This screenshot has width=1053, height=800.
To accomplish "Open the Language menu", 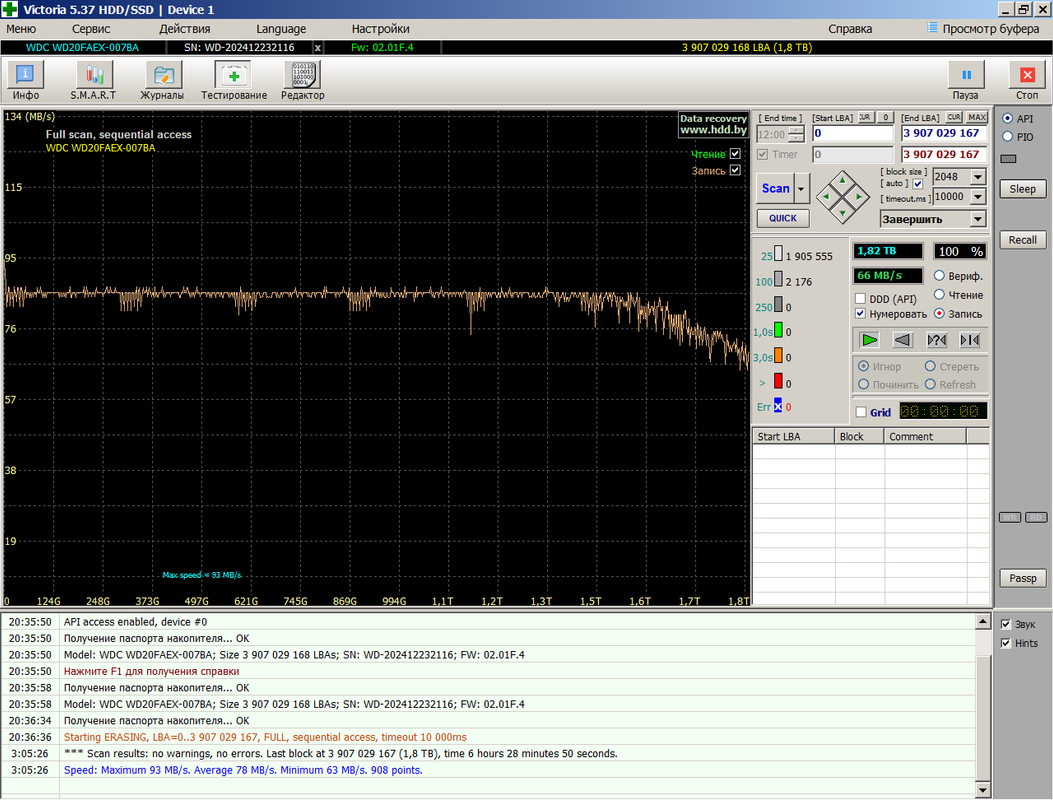I will (281, 29).
